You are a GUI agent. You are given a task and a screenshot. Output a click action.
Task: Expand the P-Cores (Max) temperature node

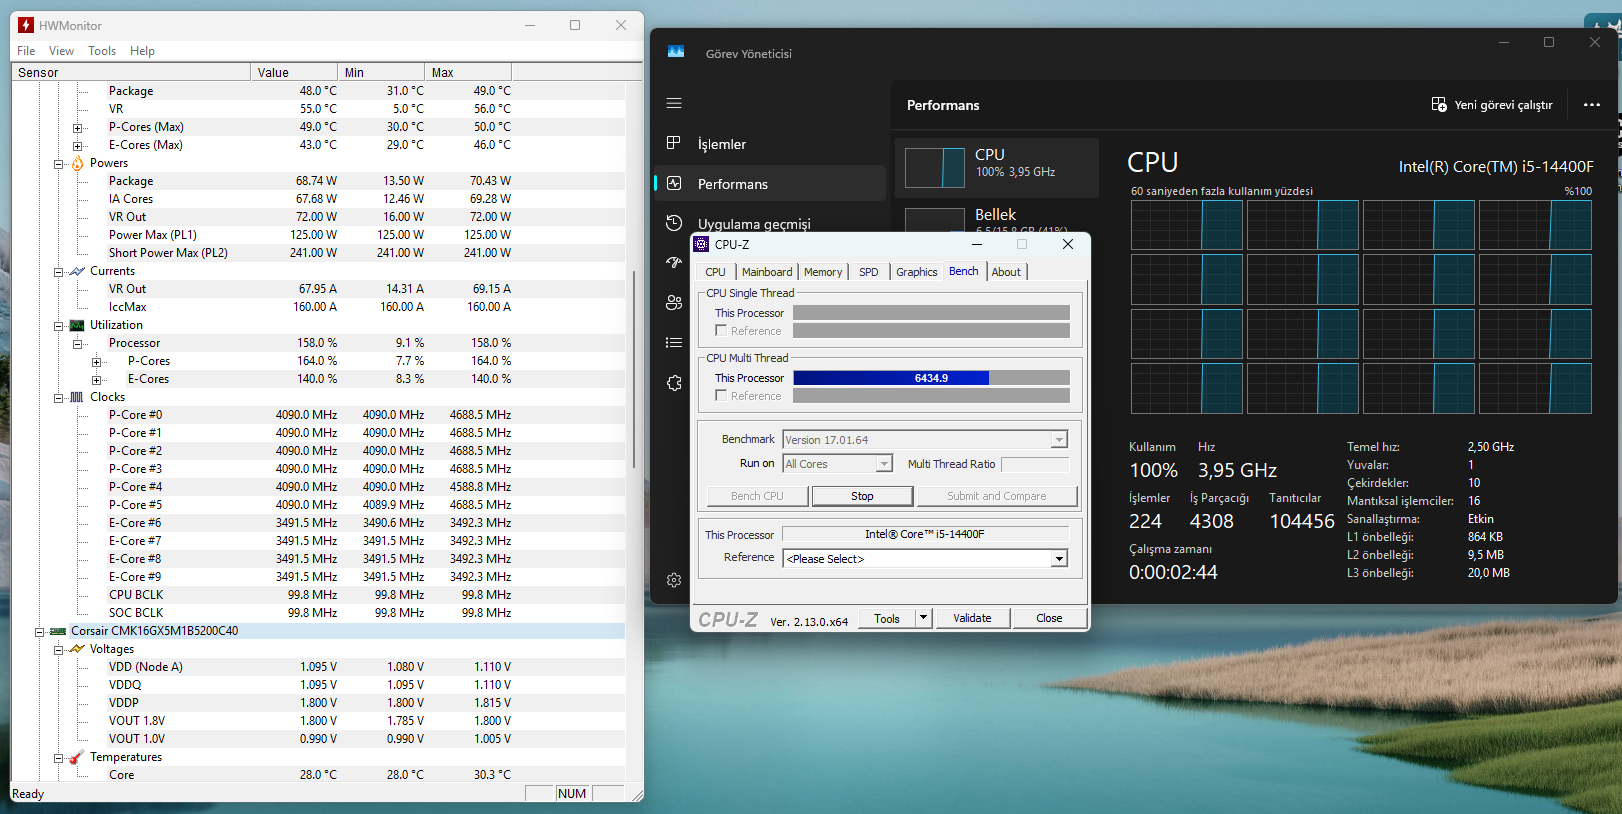pos(78,128)
